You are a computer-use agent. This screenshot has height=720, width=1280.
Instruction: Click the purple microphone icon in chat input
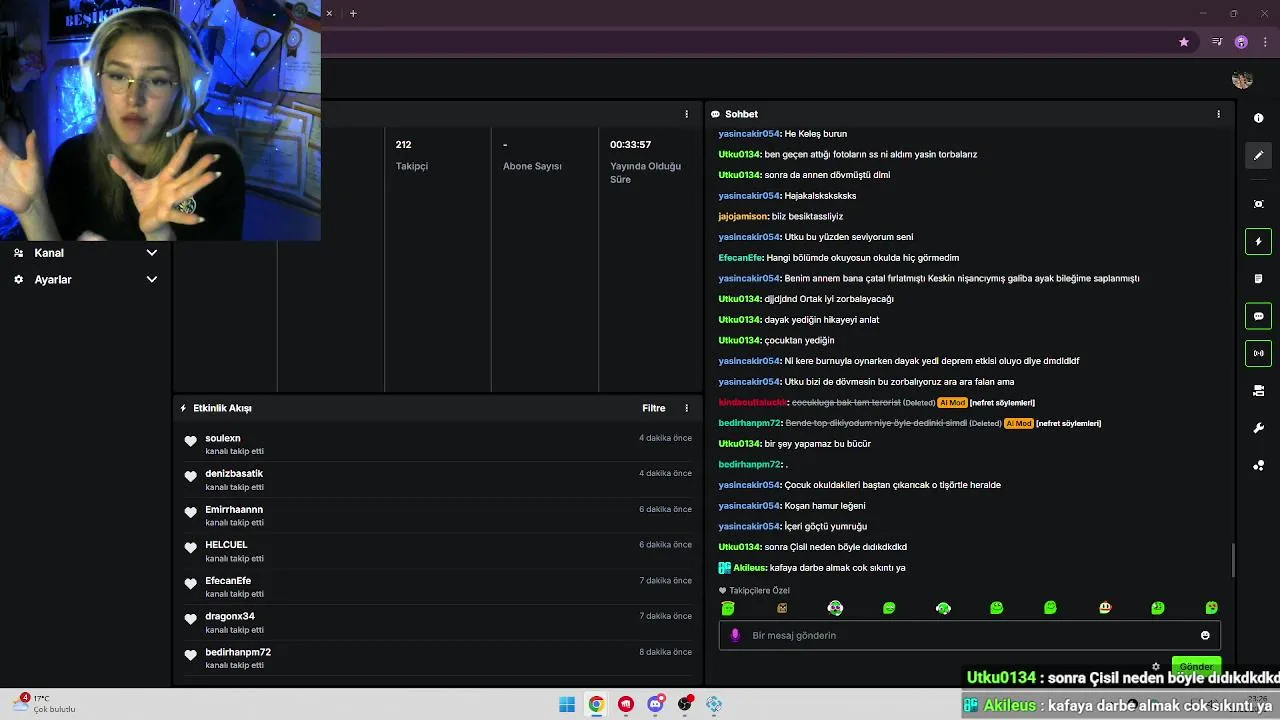735,635
